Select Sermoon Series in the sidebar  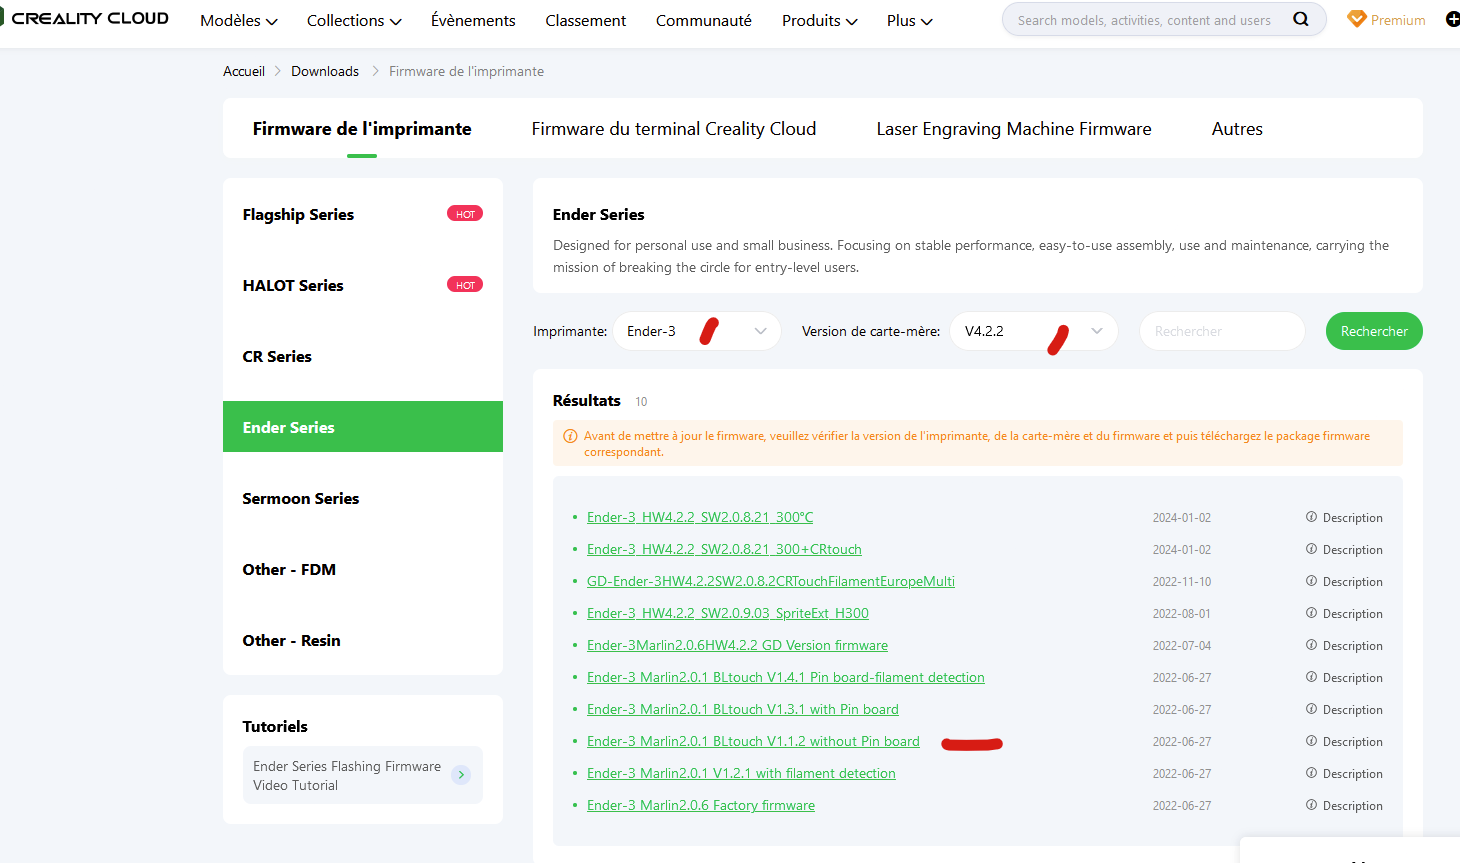coord(363,498)
